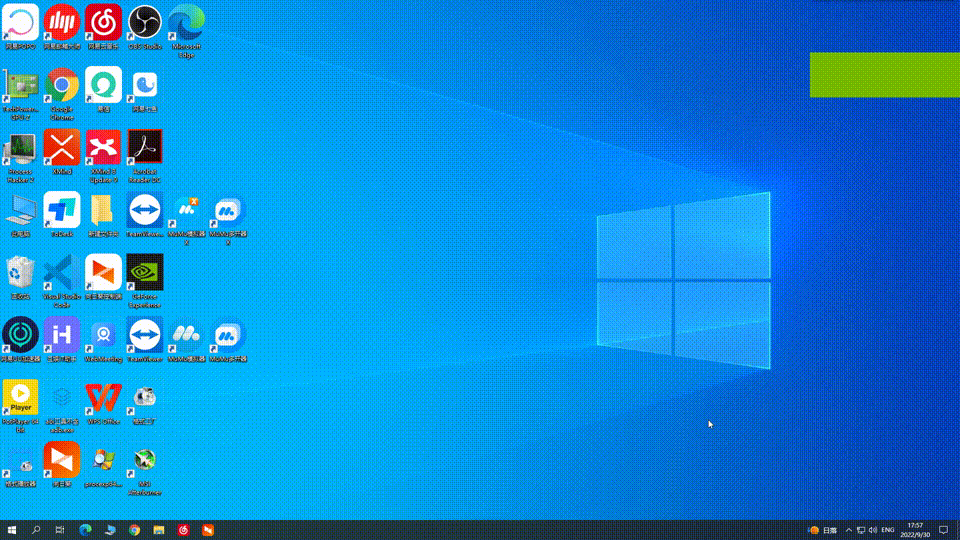Expand the hidden system tray icons
This screenshot has height=540, width=960.
click(x=849, y=530)
